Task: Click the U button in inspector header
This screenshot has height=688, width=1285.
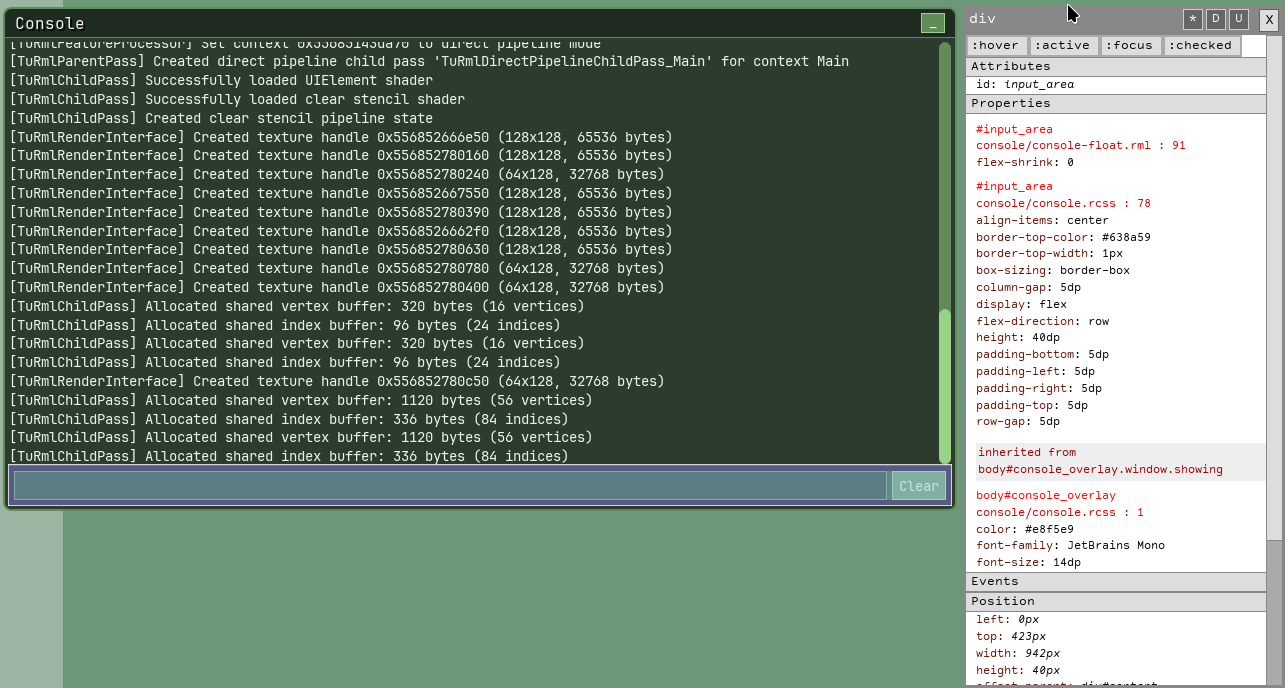Action: coord(1238,19)
